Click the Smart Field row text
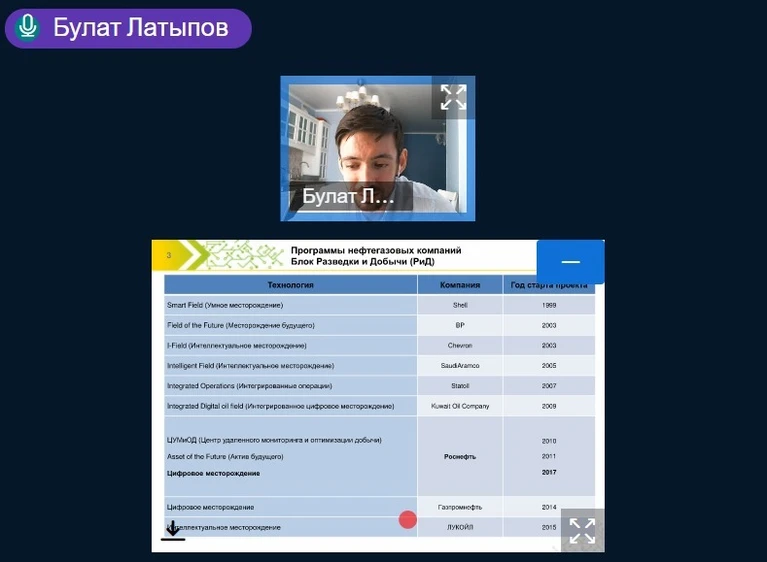 coord(225,305)
